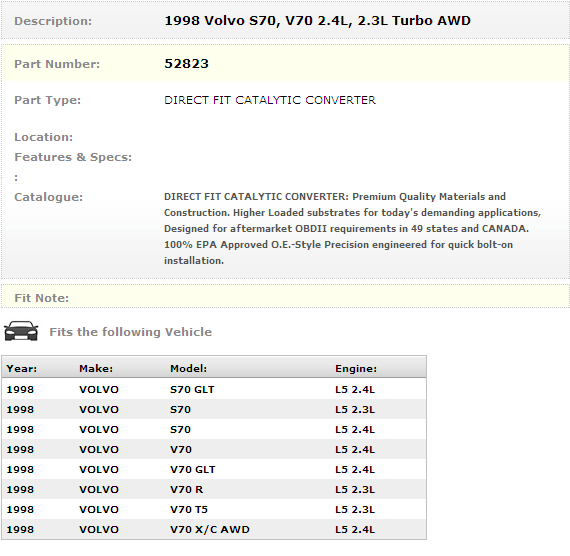Select part number 52823
This screenshot has height=556, width=570.
186,64
